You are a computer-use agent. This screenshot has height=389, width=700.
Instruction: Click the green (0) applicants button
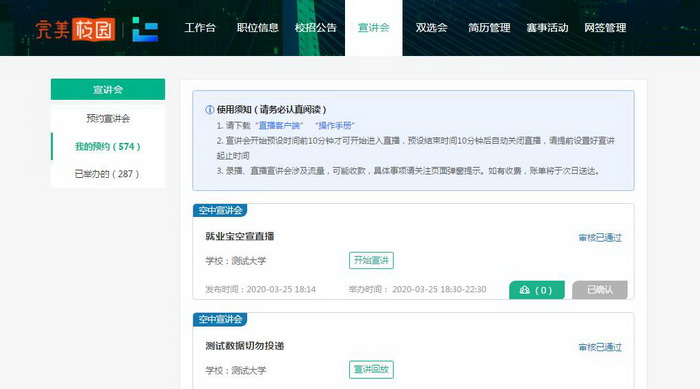click(537, 290)
